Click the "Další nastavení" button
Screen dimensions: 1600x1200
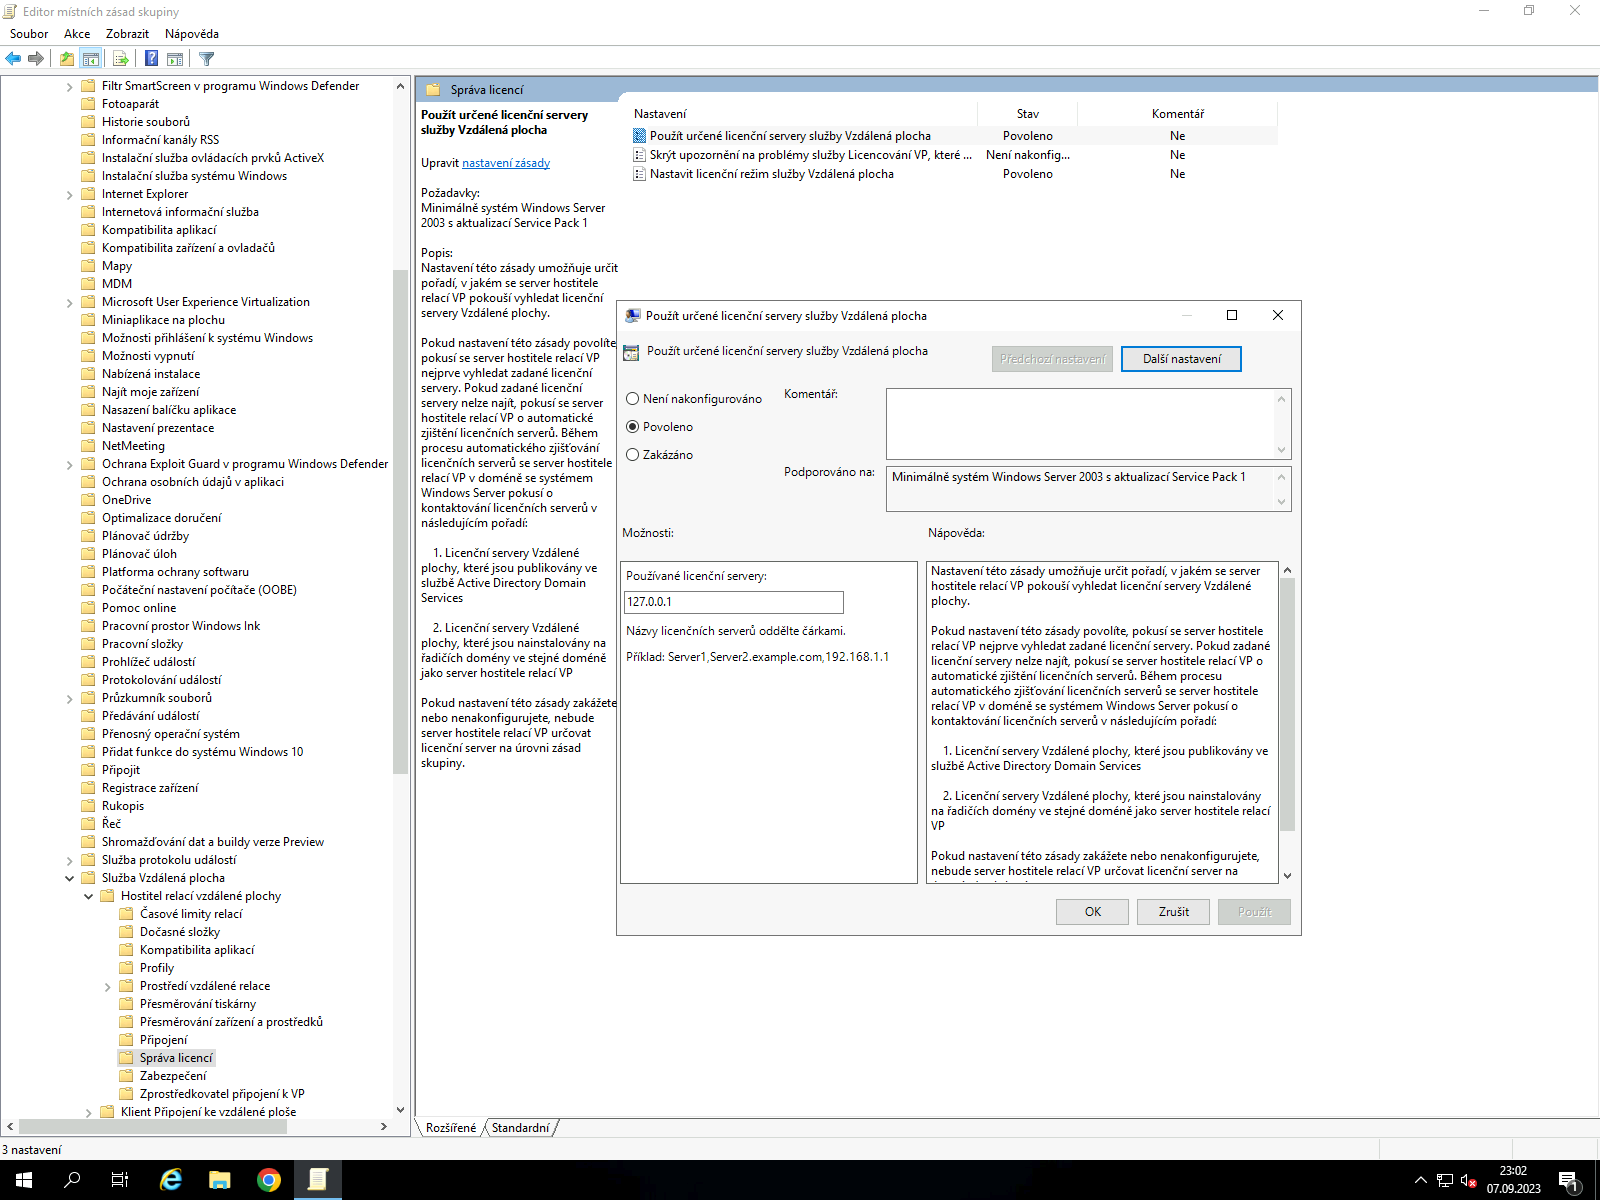tap(1181, 359)
